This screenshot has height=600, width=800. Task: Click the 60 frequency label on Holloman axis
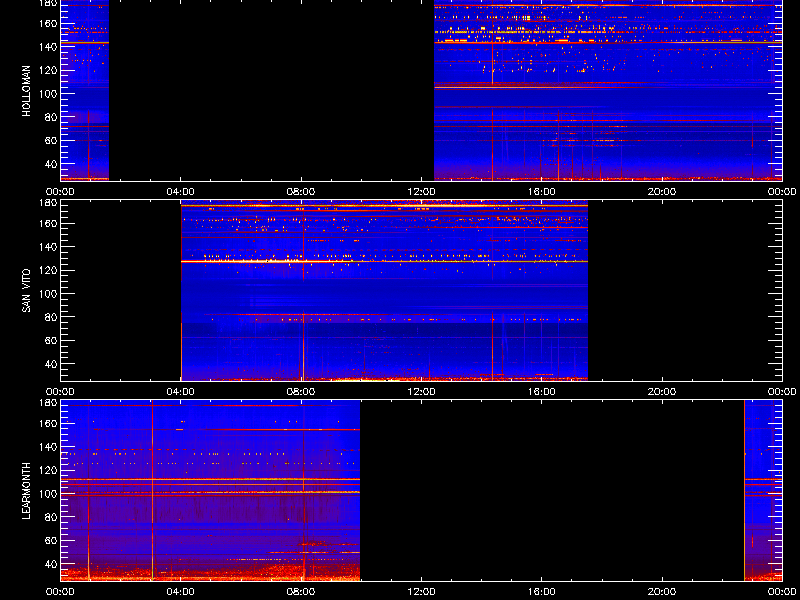(51, 140)
